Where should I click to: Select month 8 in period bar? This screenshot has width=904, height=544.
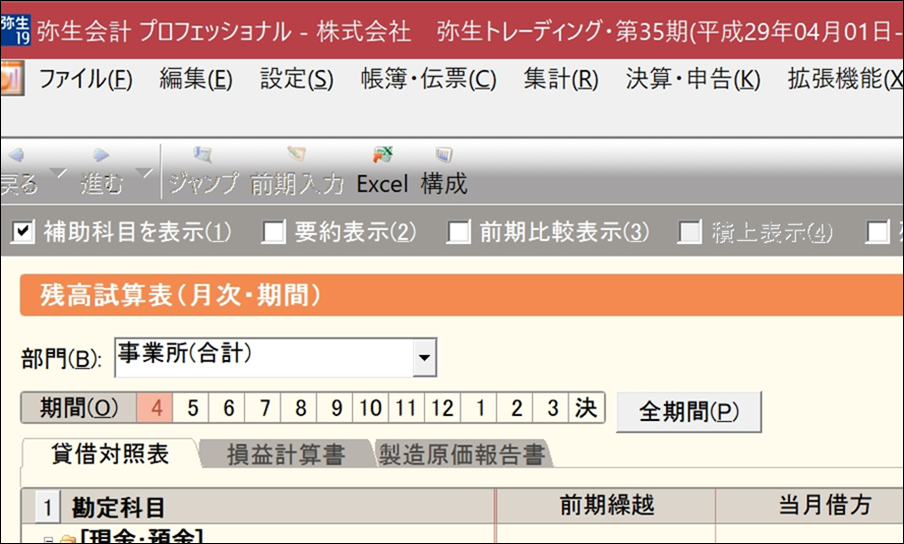pos(299,408)
